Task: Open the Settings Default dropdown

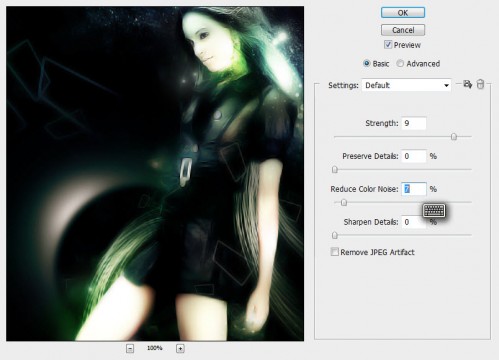Action: [x=406, y=85]
